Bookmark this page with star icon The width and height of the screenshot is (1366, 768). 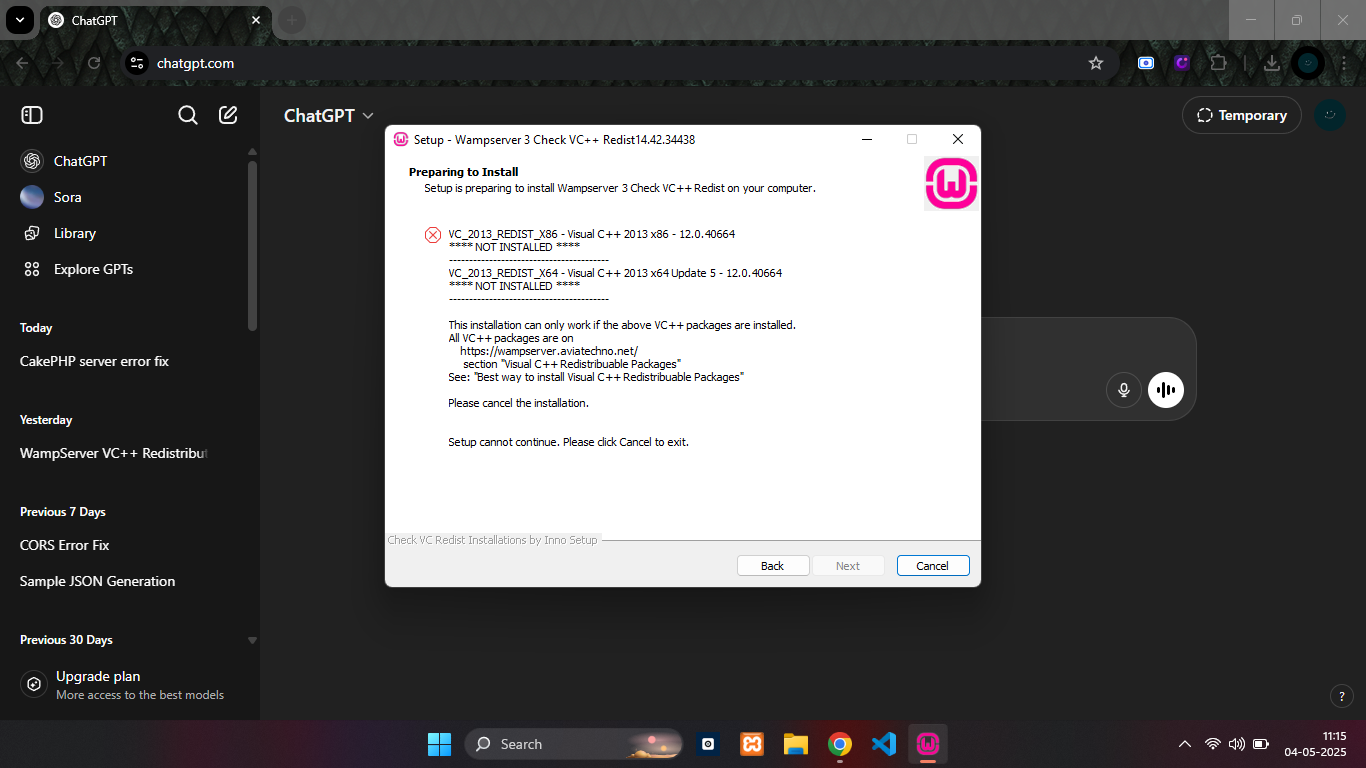pyautogui.click(x=1096, y=63)
